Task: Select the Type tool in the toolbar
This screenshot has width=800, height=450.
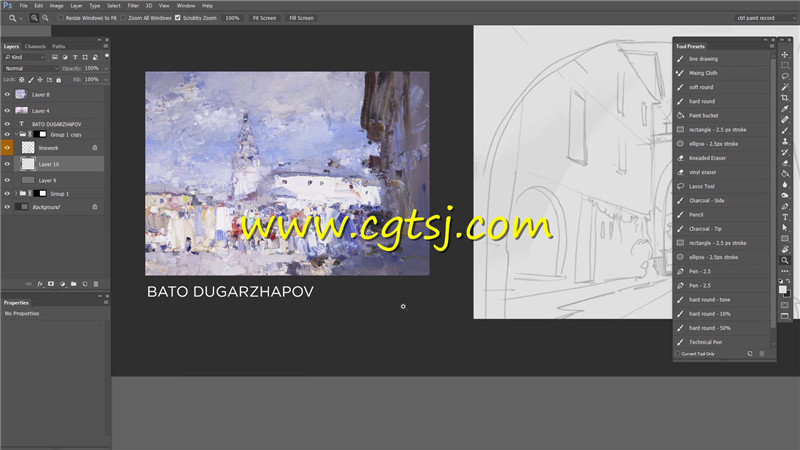Action: point(785,217)
